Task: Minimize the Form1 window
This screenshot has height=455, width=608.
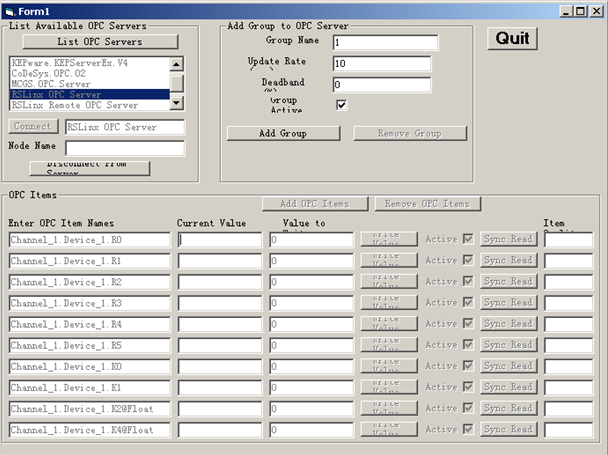Action: (567, 10)
